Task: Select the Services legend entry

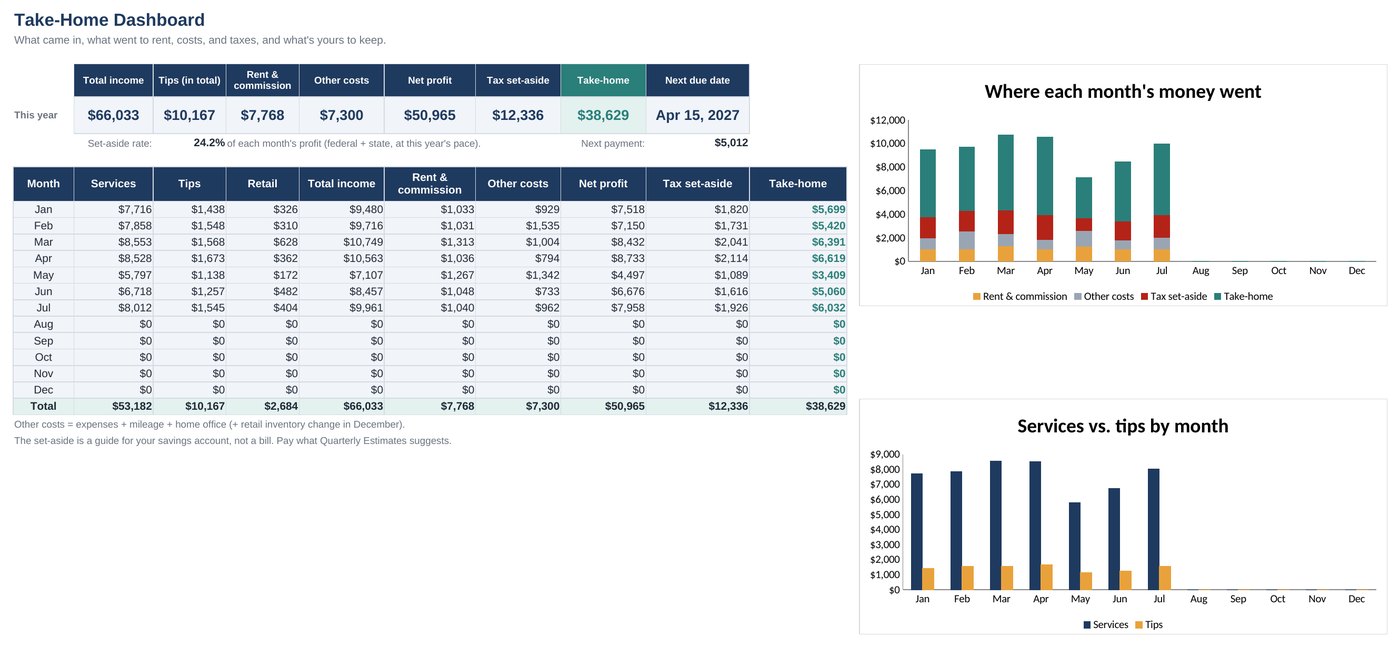Action: point(1106,624)
